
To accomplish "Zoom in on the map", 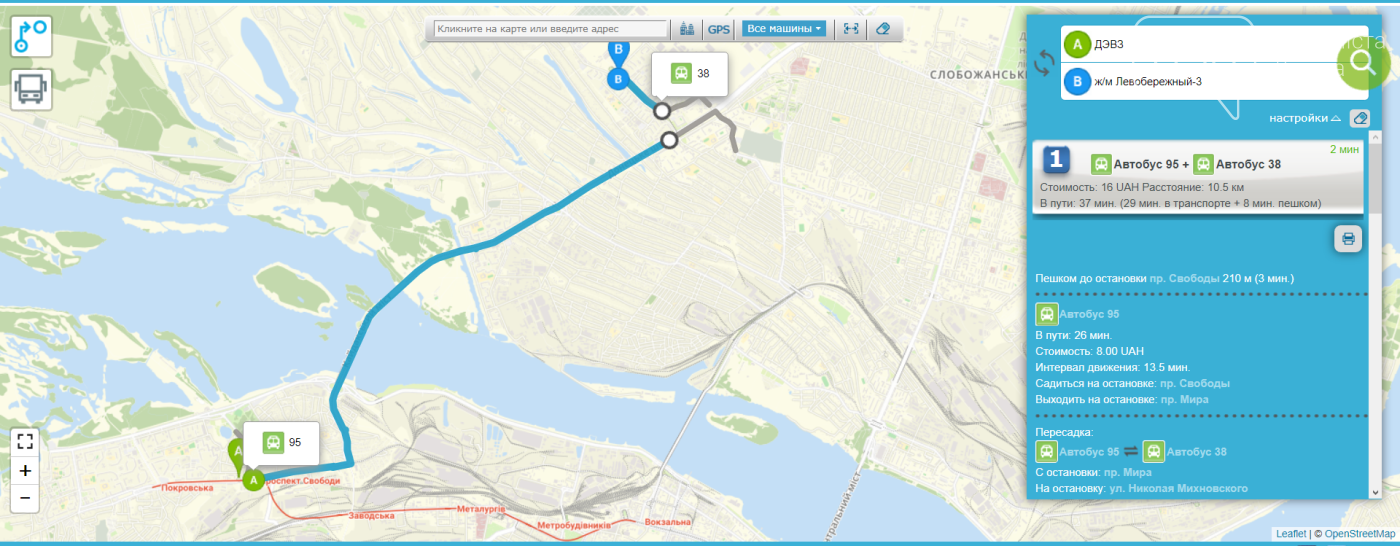I will point(25,470).
